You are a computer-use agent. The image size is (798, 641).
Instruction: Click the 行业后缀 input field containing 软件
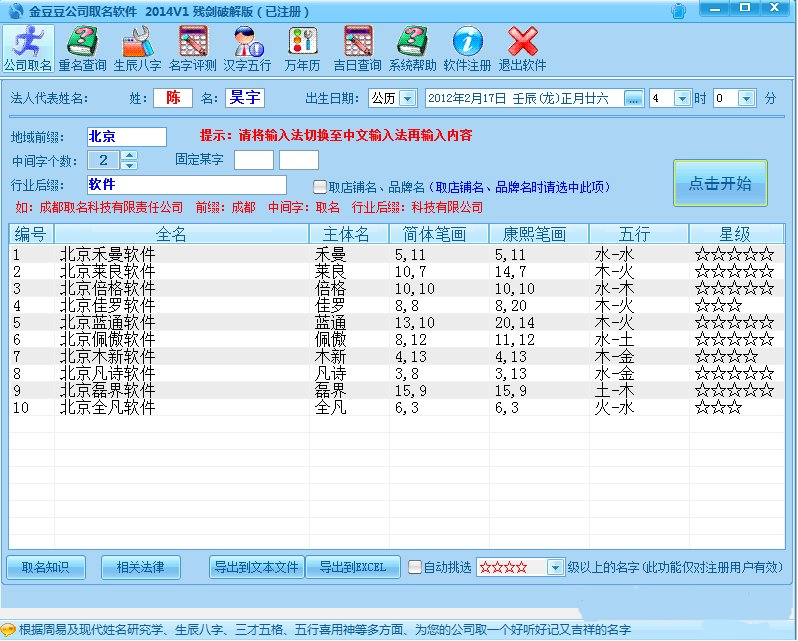pos(185,185)
